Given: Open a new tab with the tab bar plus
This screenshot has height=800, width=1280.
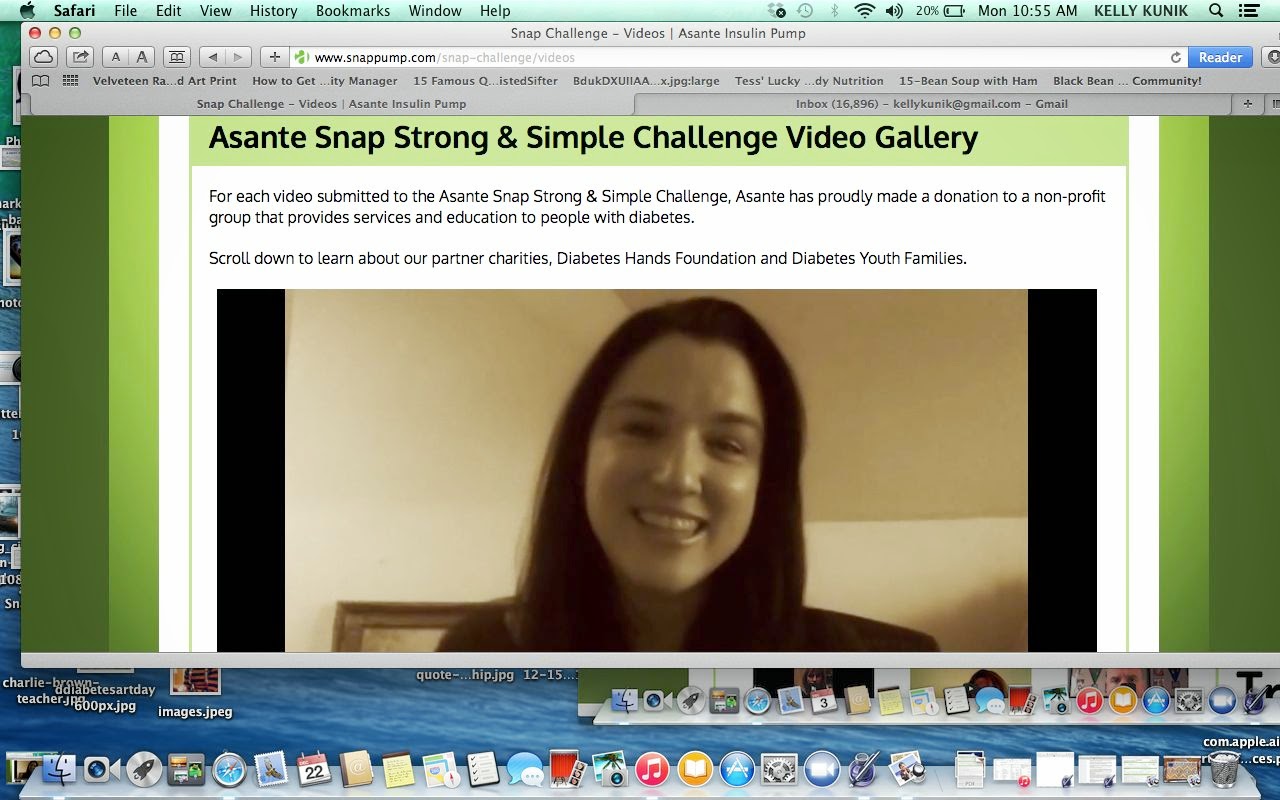Looking at the screenshot, I should tap(1247, 104).
